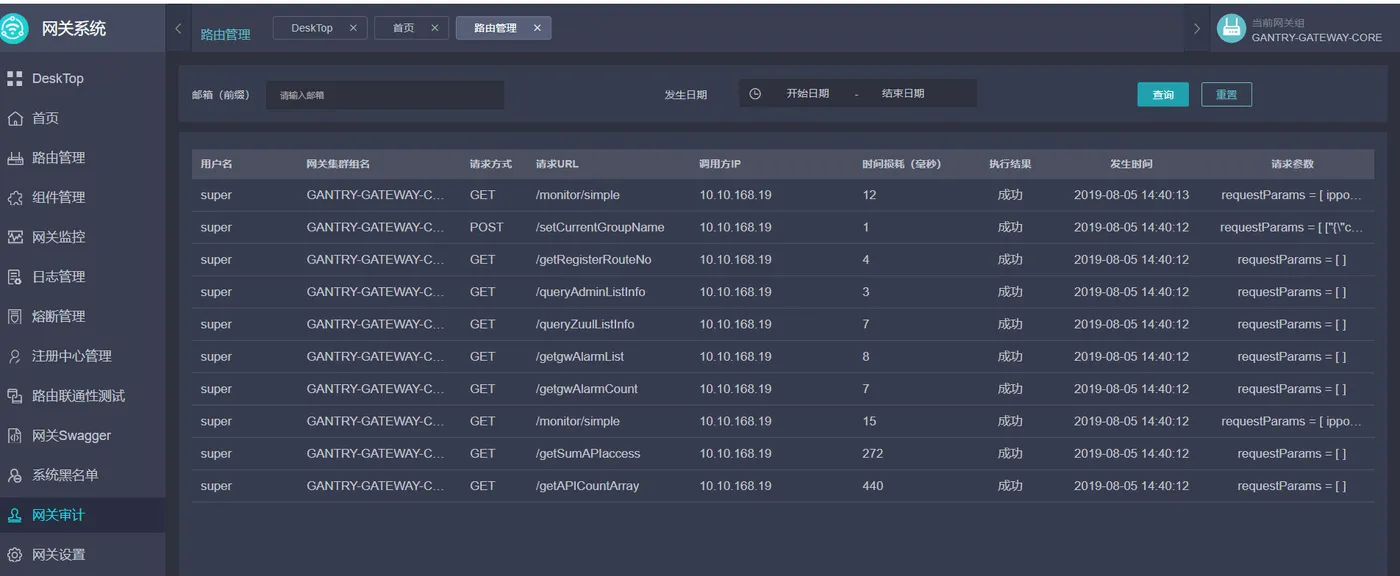
Task: Click the 发生时间 column header
Action: coord(1131,164)
